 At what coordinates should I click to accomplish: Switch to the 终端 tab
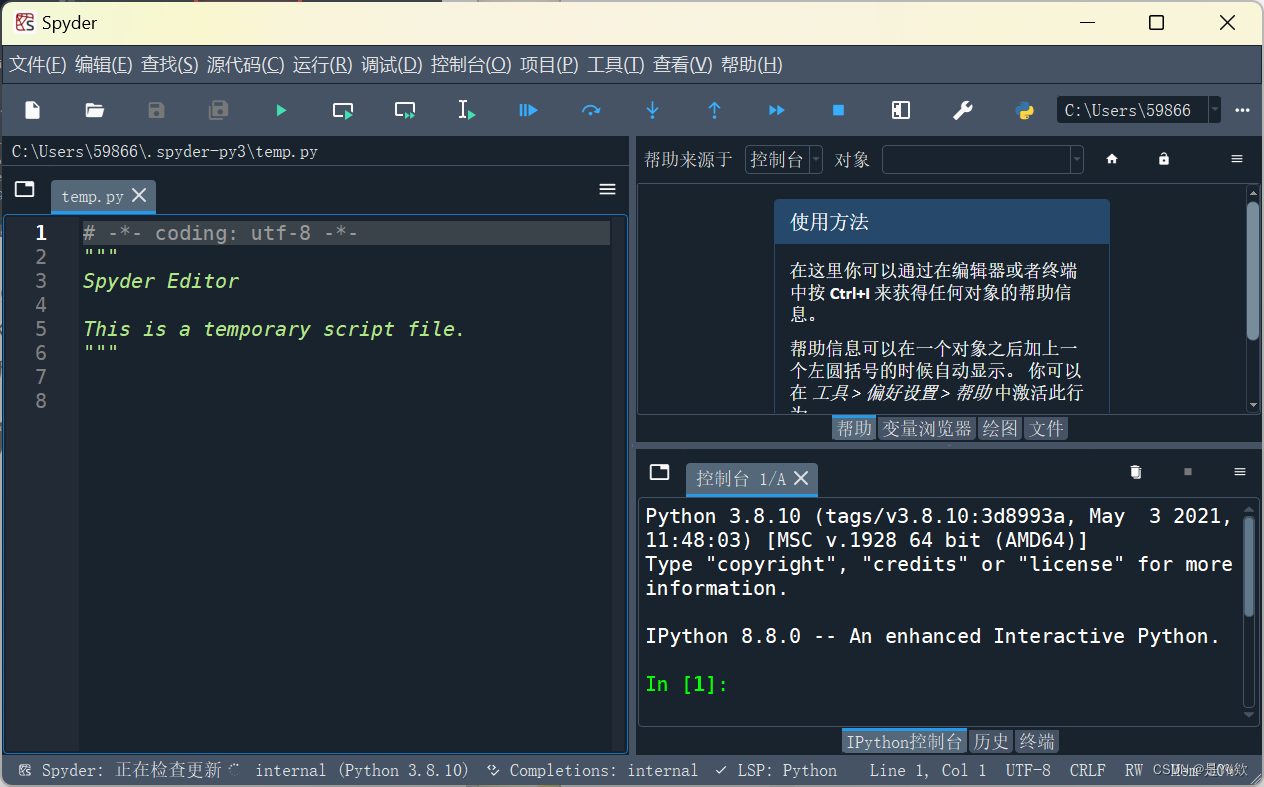coord(1037,742)
